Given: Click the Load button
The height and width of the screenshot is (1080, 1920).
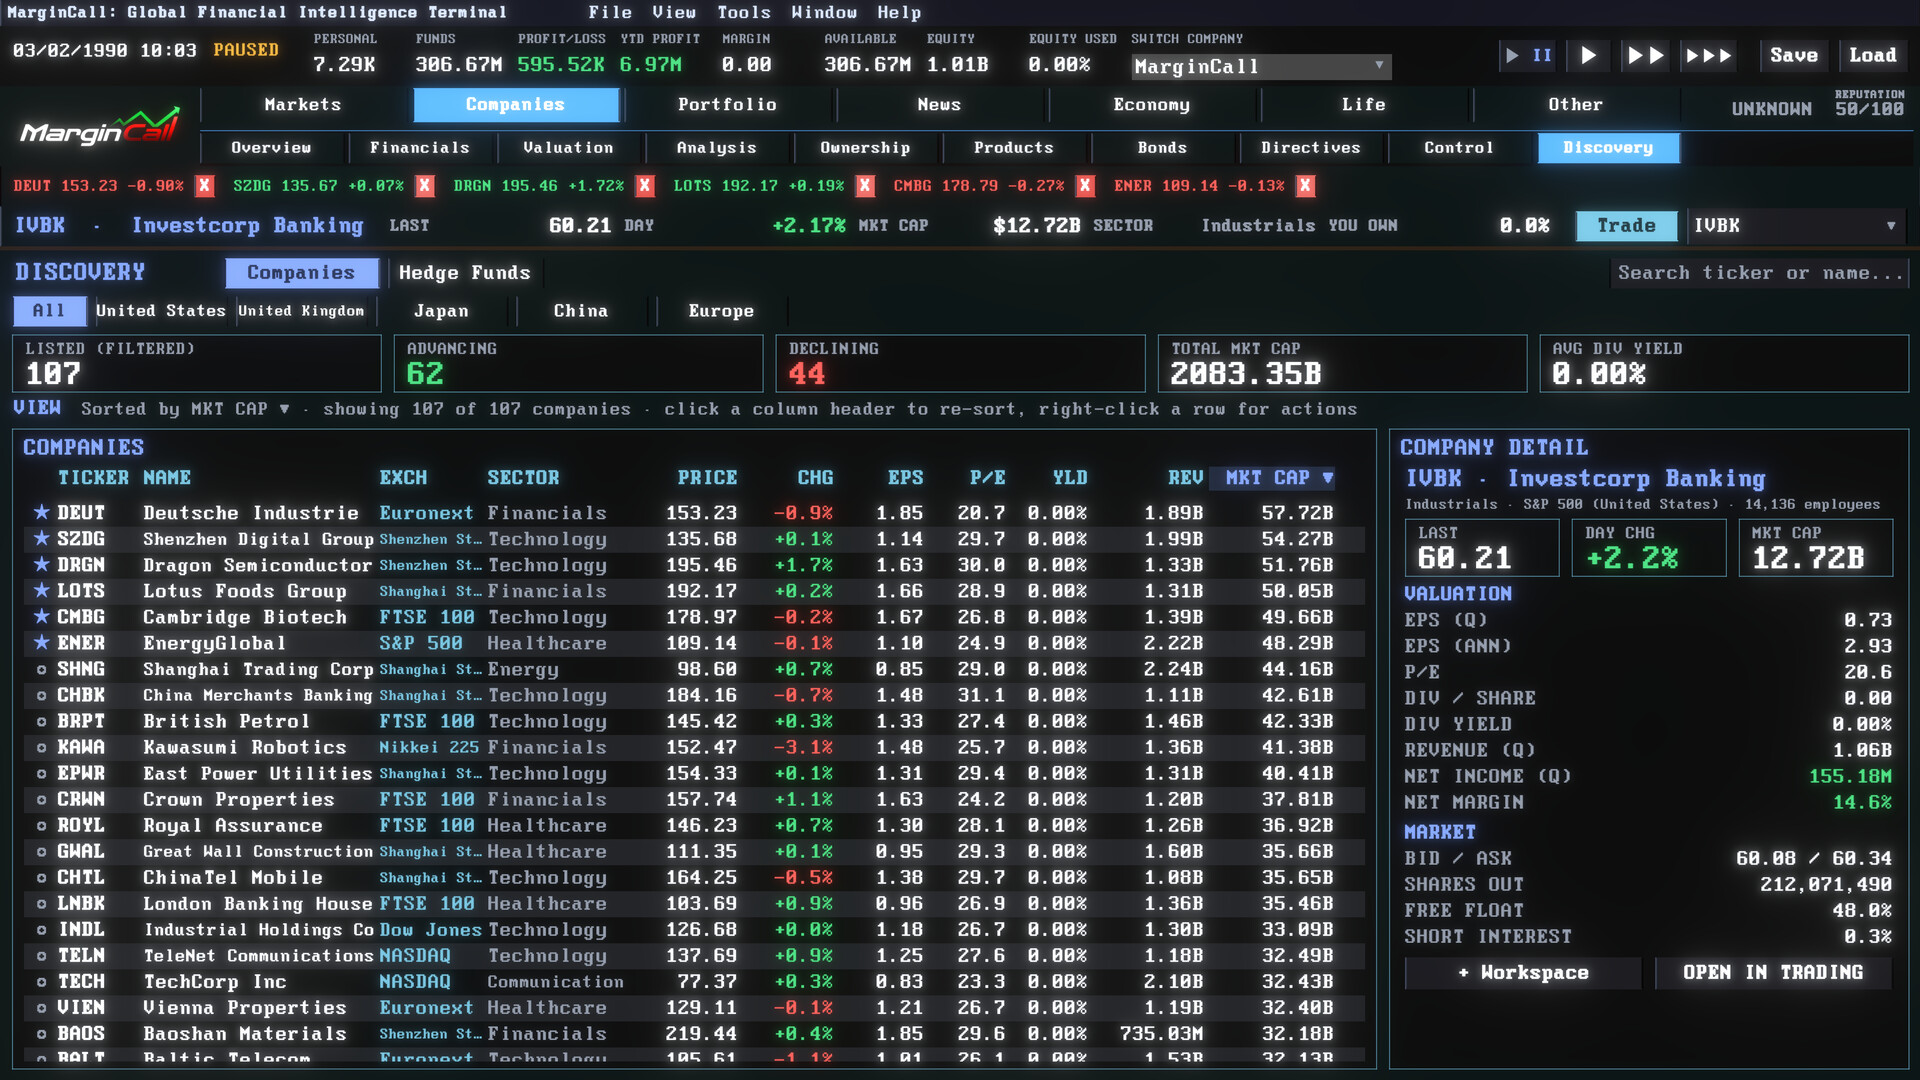Looking at the screenshot, I should tap(1872, 56).
